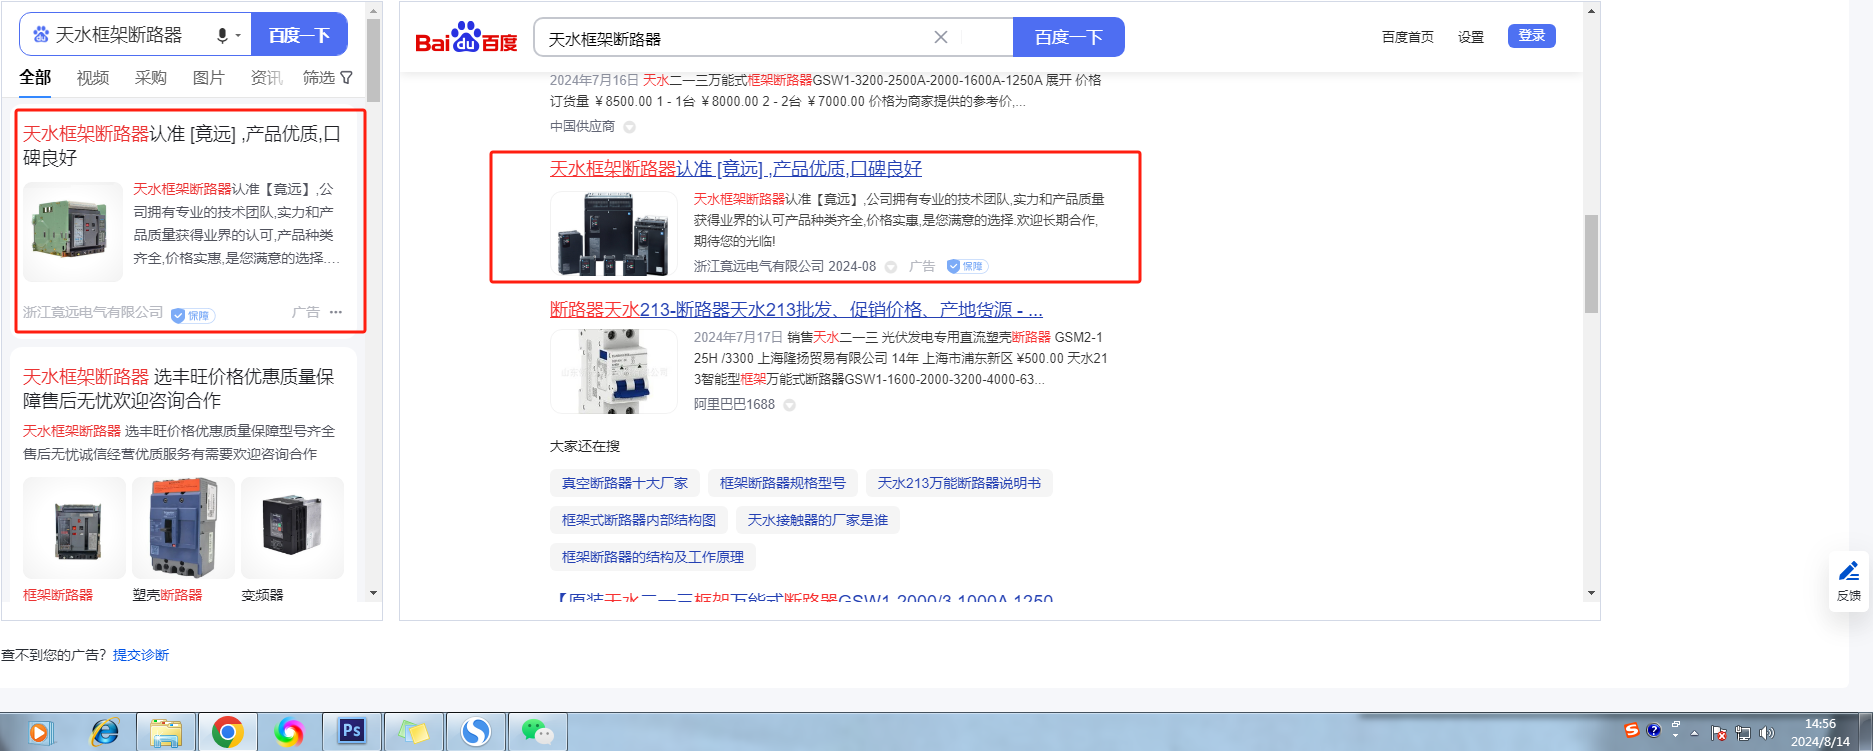Launch Internet Explorer from the taskbar
The height and width of the screenshot is (751, 1873).
coord(104,733)
